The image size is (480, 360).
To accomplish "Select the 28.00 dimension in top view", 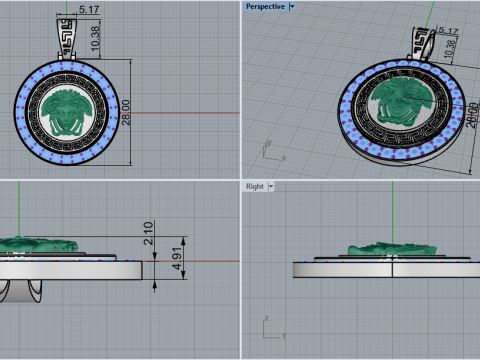I will [x=126, y=113].
